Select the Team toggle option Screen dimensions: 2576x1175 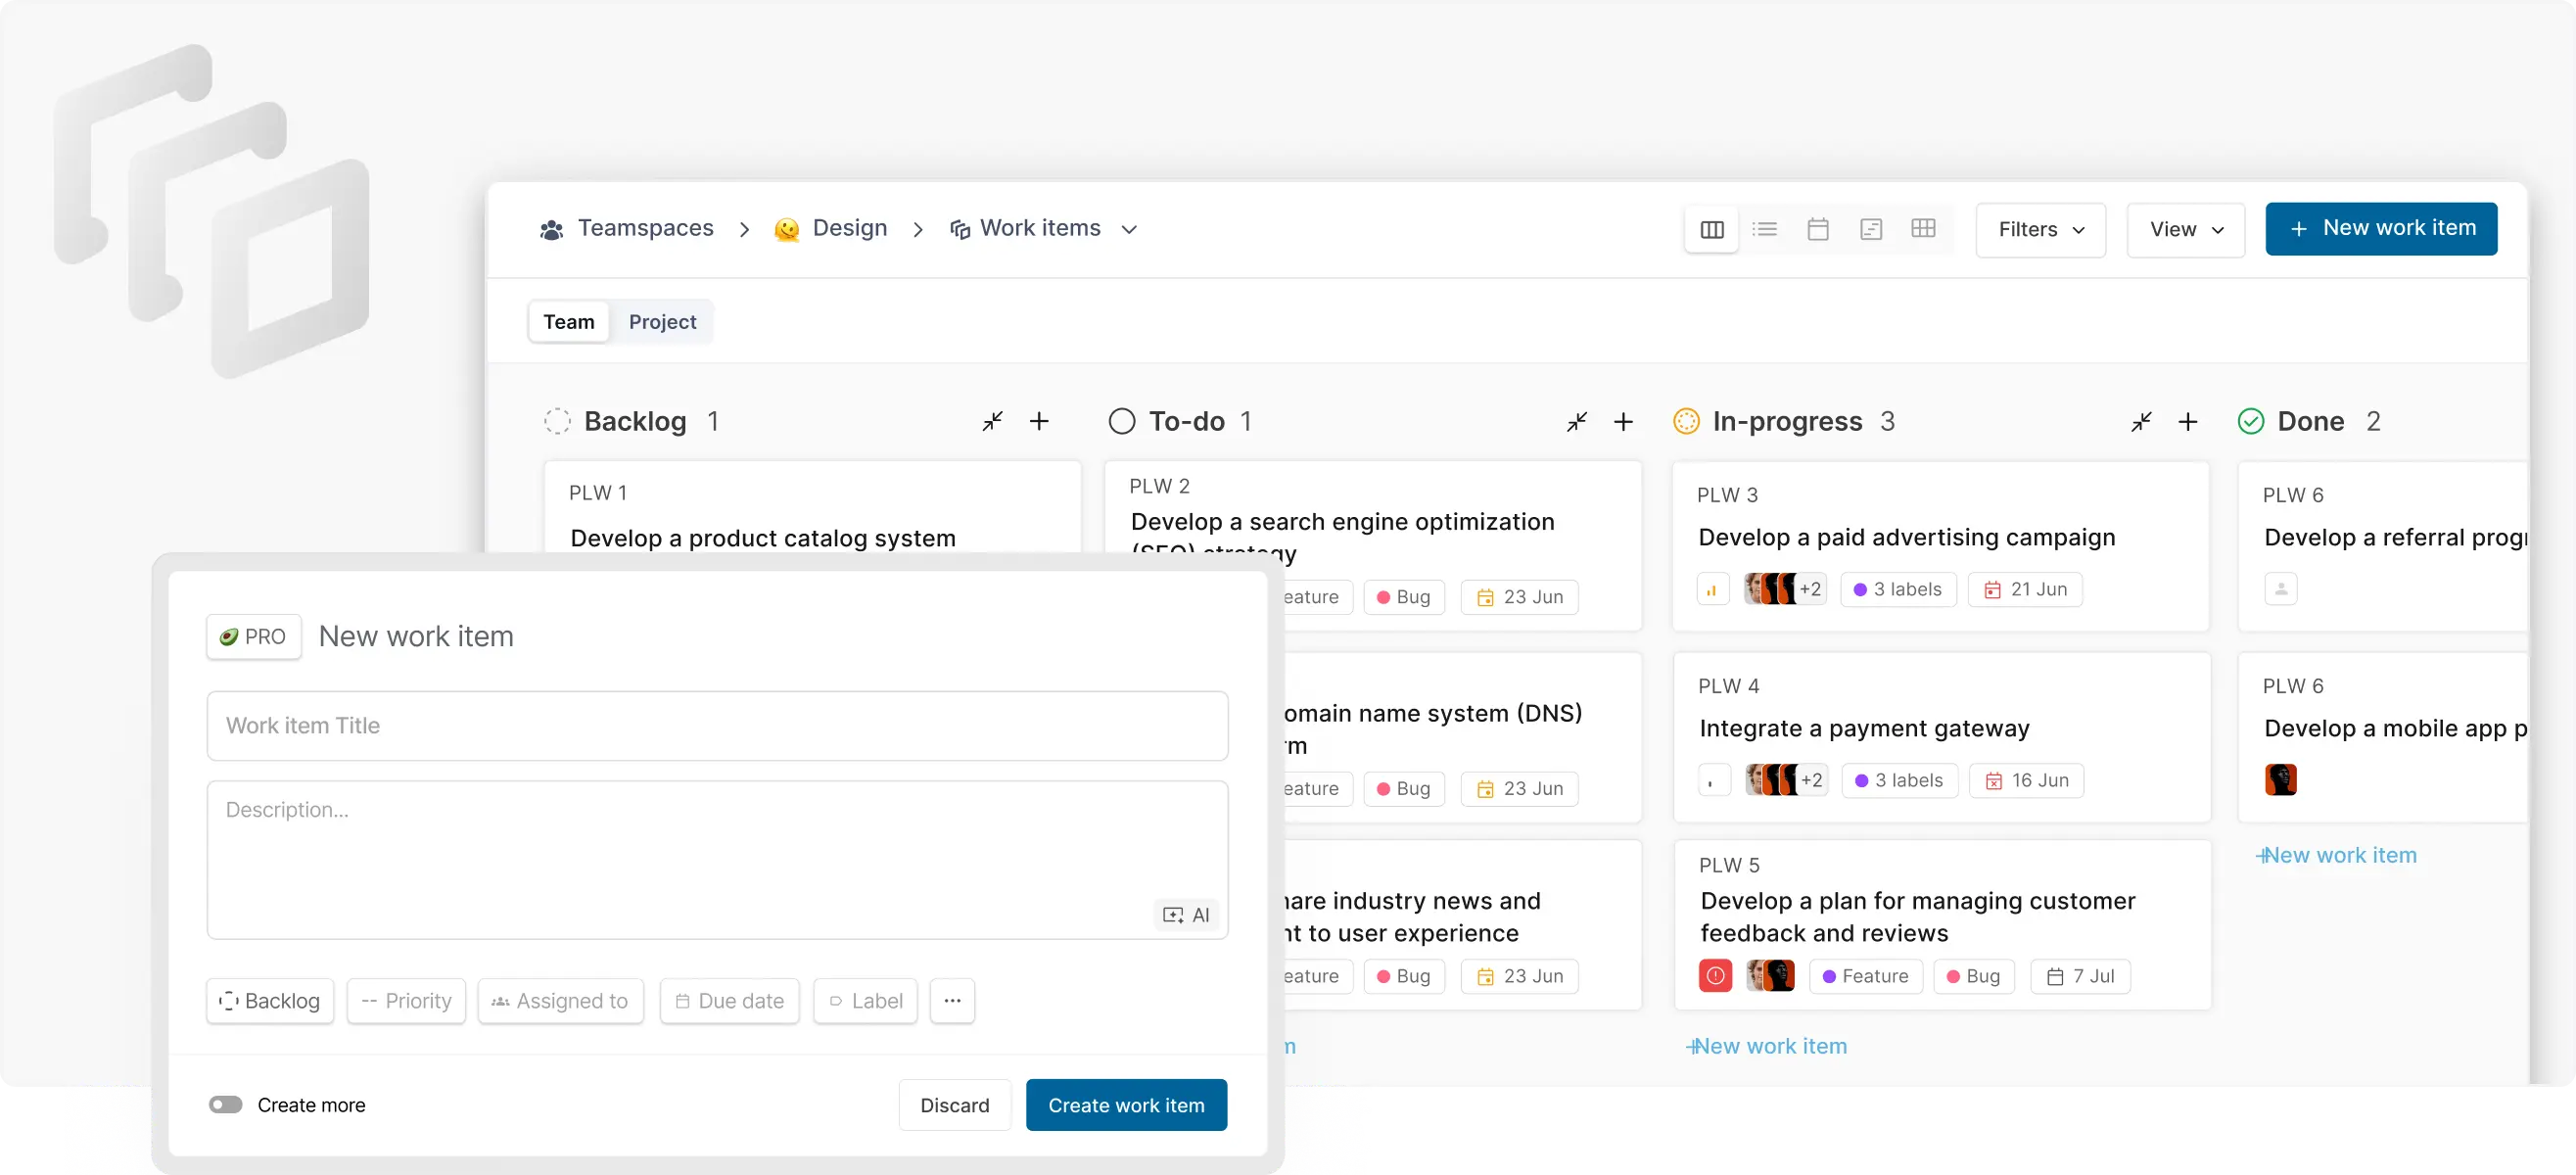pos(568,322)
